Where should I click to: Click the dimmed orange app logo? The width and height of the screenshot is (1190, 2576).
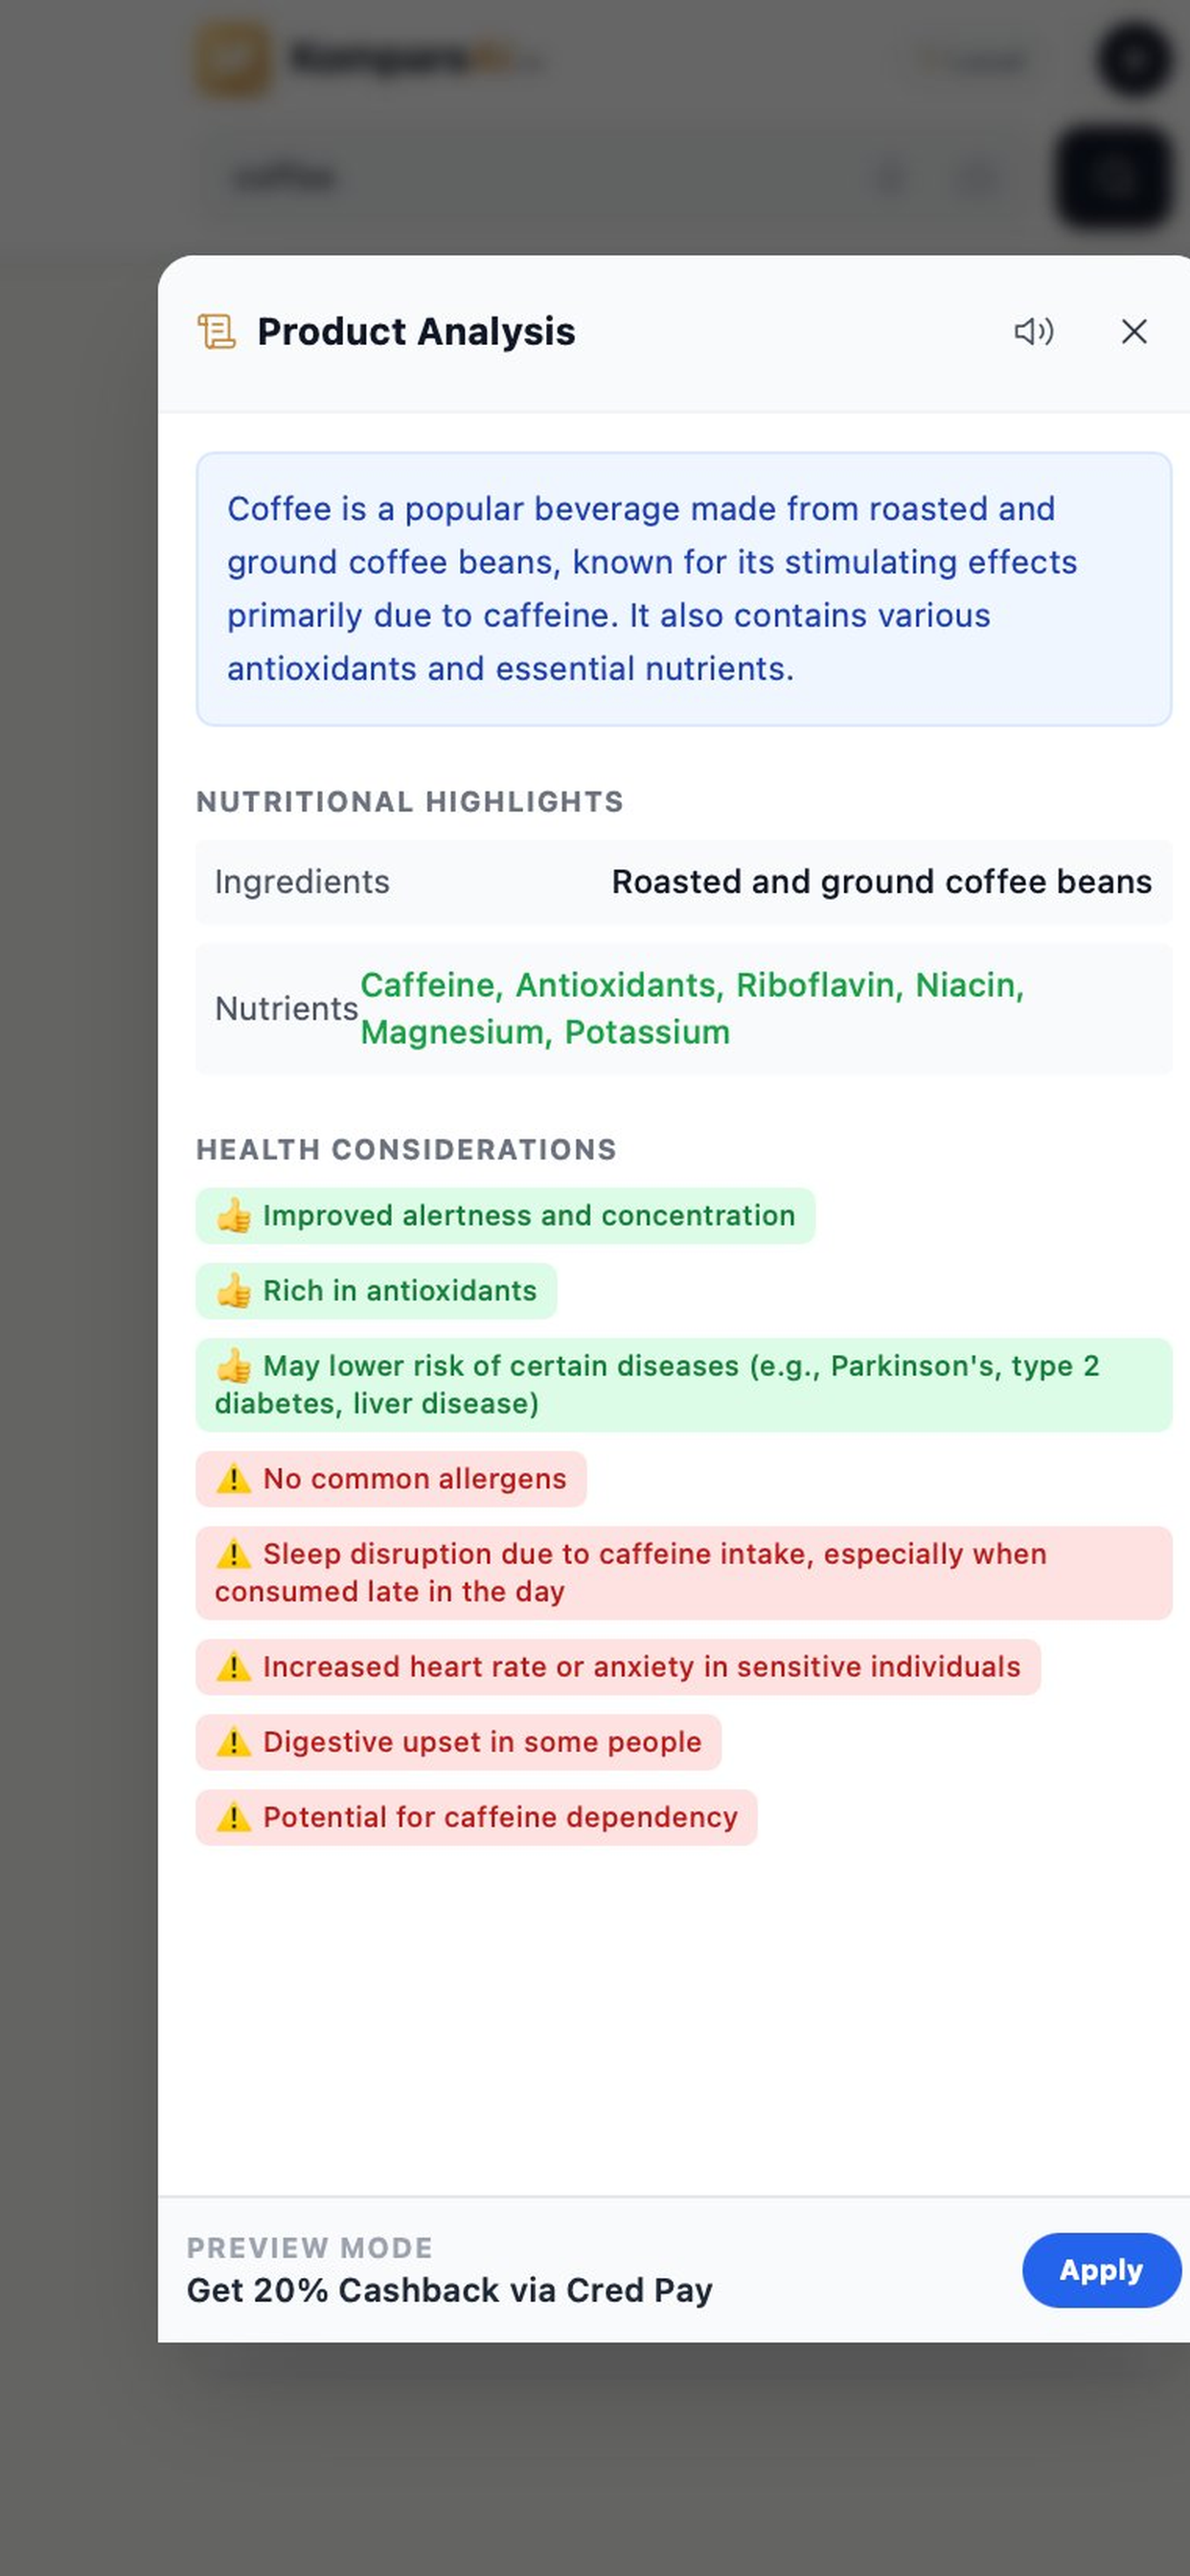pyautogui.click(x=232, y=60)
